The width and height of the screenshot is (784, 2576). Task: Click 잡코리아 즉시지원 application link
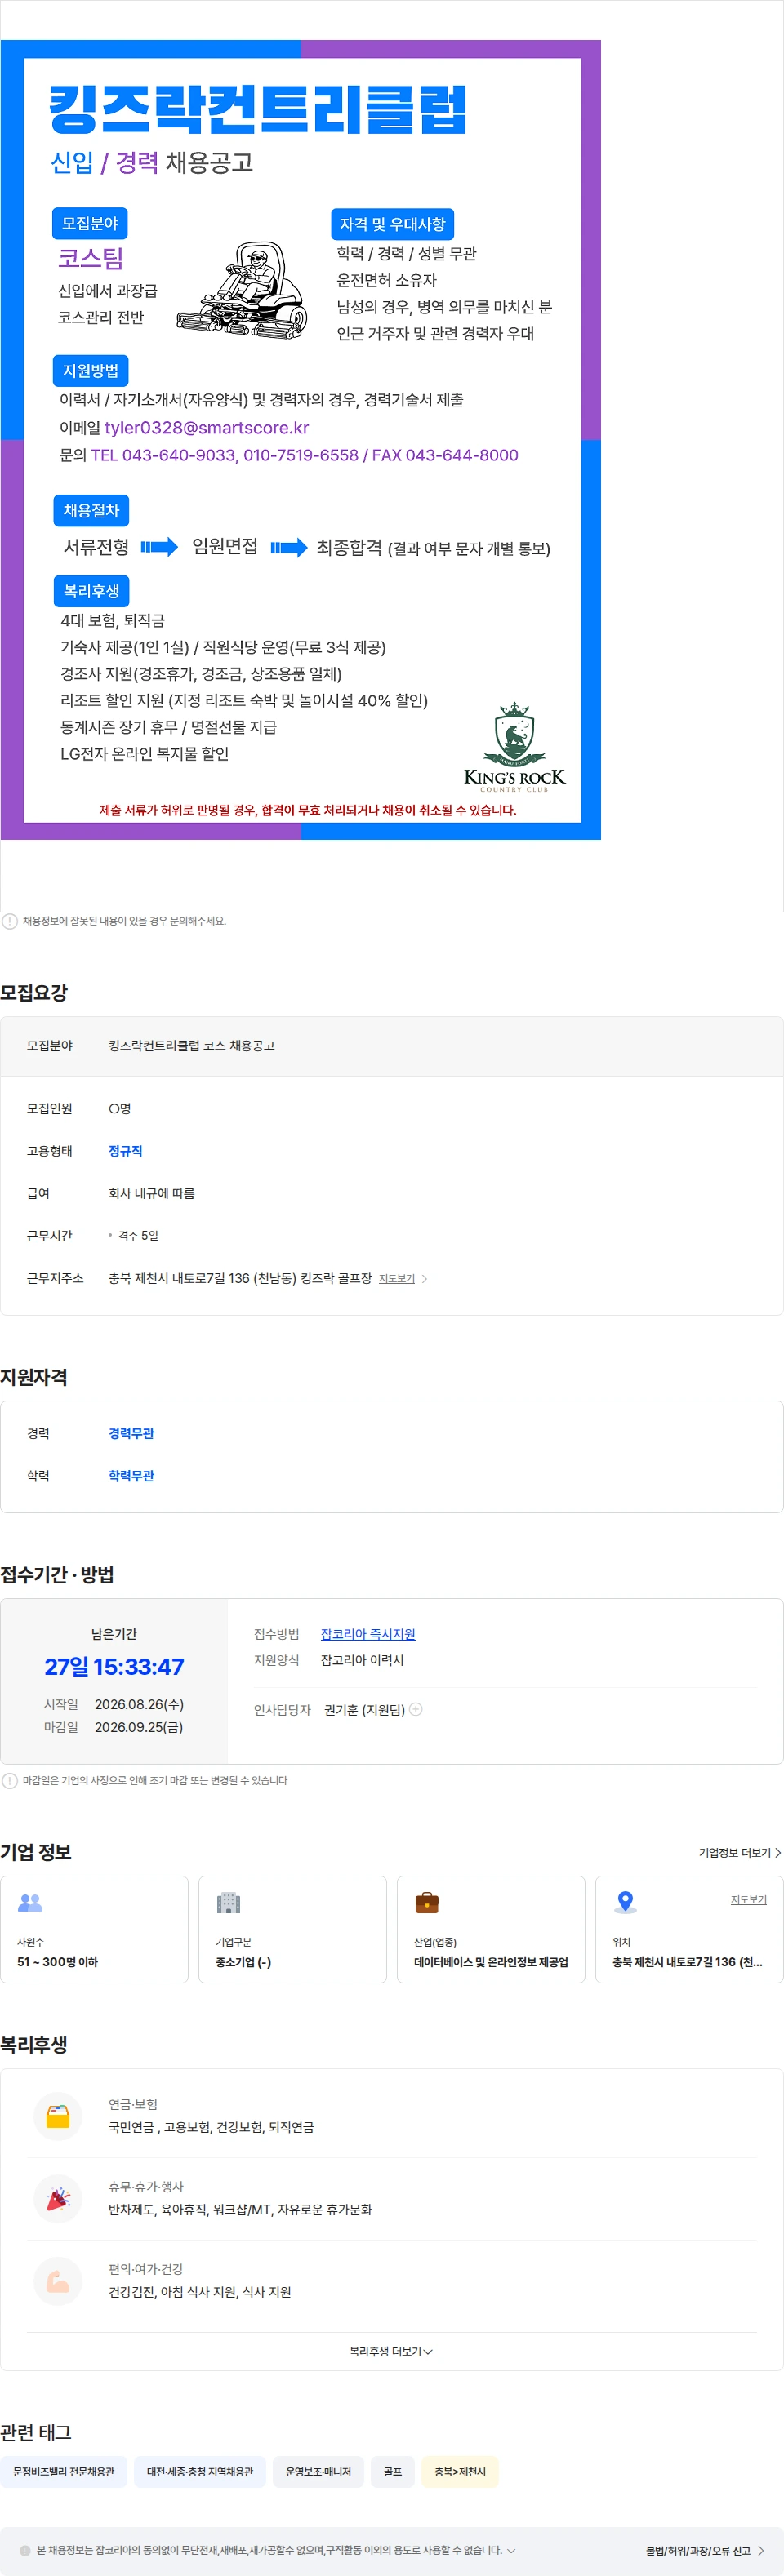coord(368,1634)
